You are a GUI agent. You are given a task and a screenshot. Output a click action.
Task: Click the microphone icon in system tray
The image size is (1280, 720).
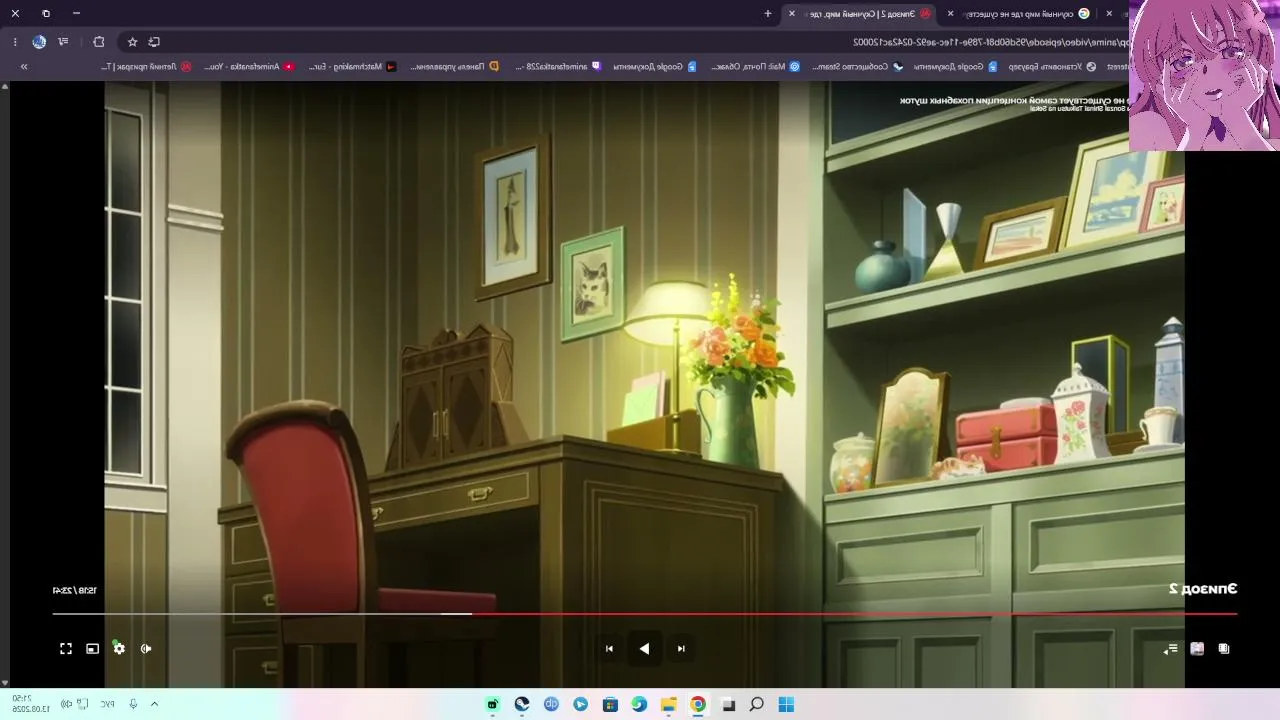(x=133, y=704)
